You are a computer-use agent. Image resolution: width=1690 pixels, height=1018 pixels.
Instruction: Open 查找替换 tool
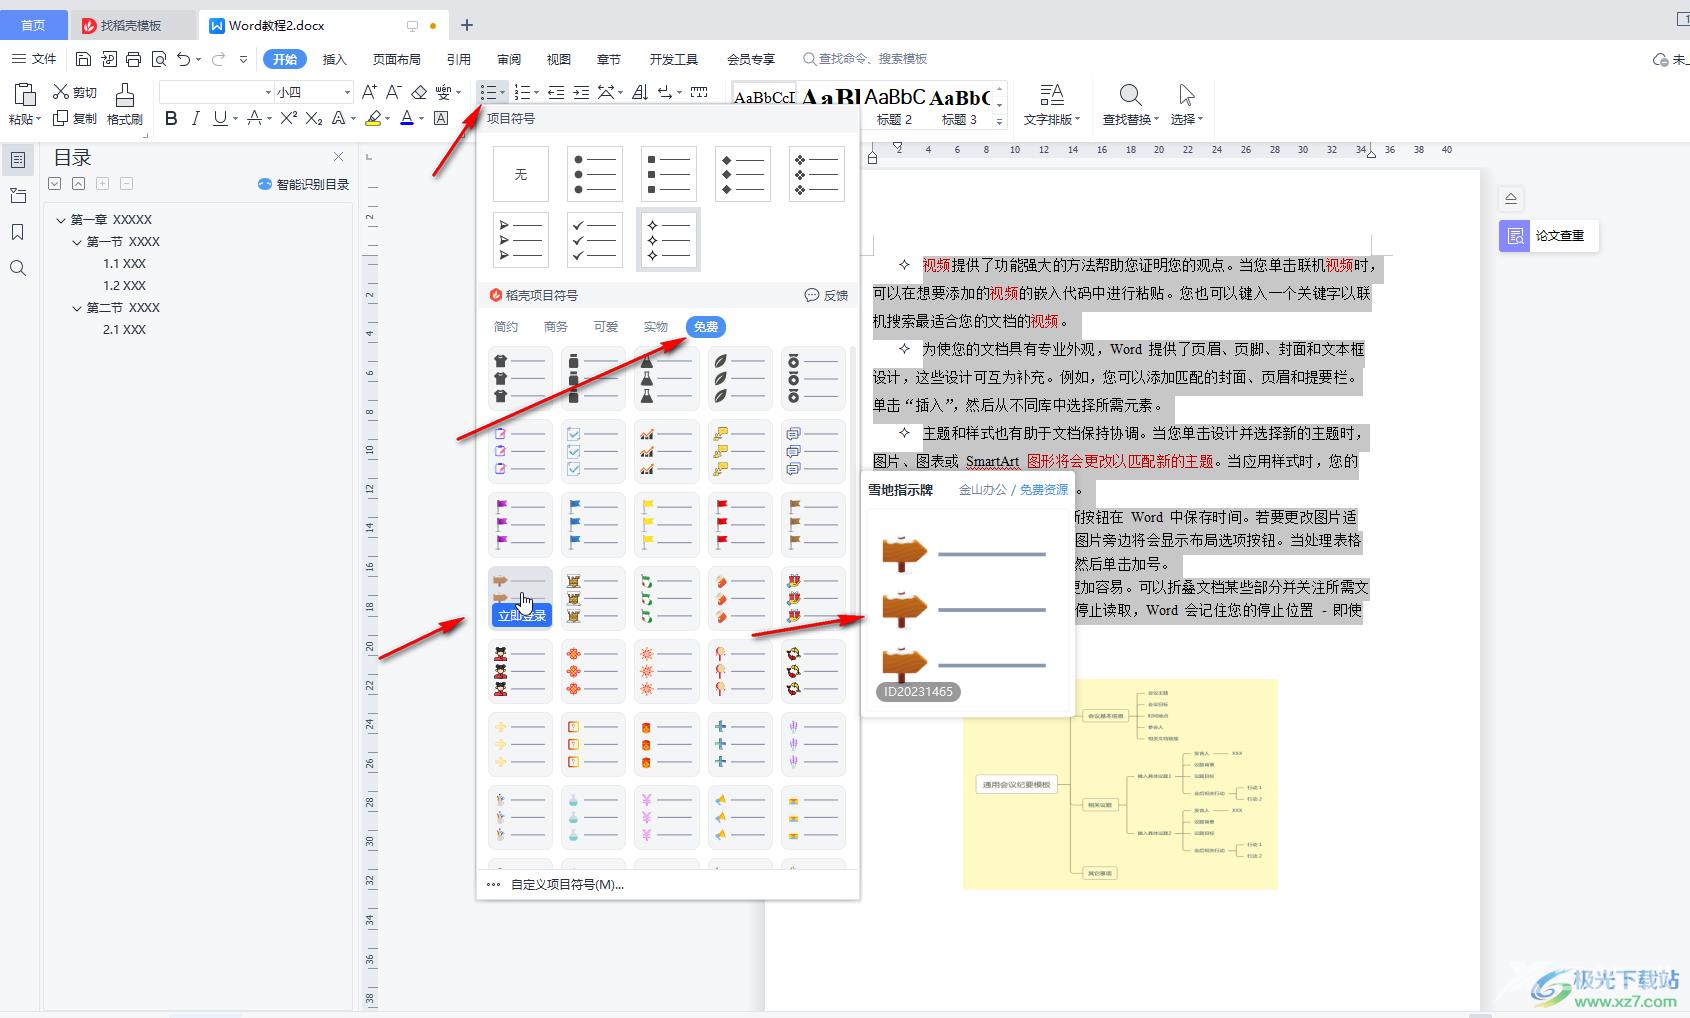(x=1131, y=105)
